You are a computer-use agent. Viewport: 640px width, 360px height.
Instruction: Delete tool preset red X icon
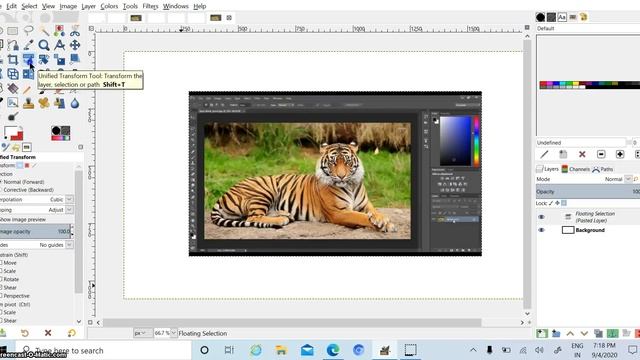48,333
